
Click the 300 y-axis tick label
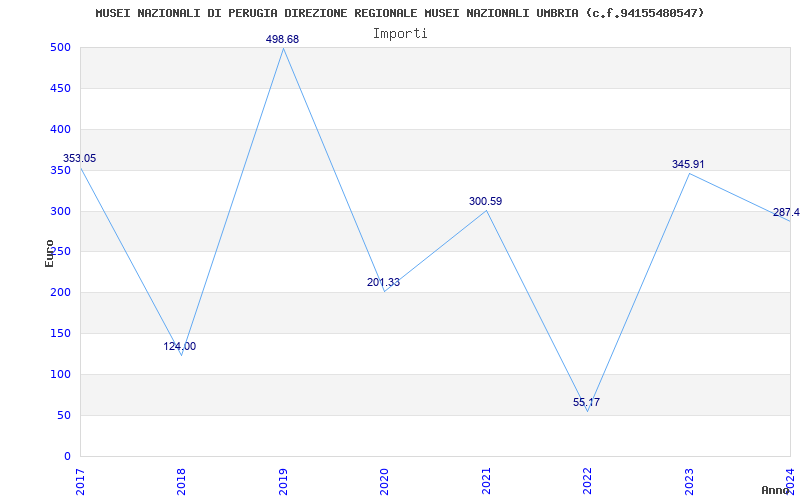60,211
